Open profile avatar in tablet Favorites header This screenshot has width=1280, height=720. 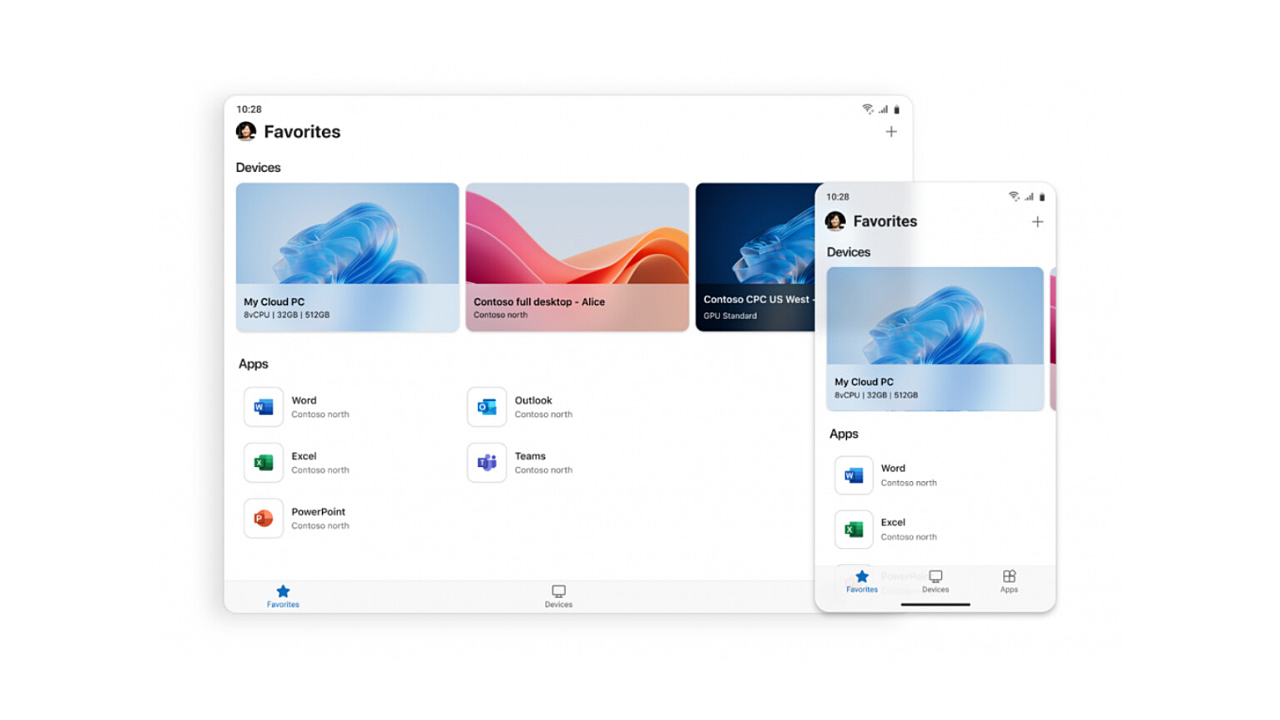click(246, 131)
